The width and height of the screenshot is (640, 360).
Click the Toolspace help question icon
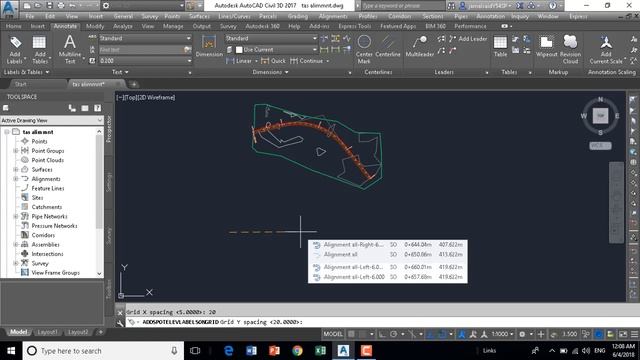[x=98, y=108]
